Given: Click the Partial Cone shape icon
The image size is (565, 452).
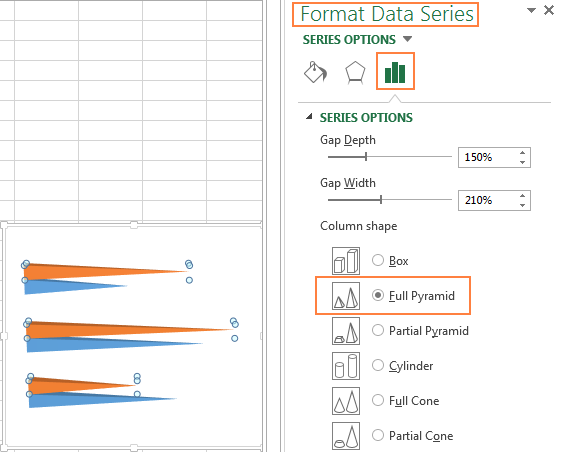Looking at the screenshot, I should tap(346, 436).
